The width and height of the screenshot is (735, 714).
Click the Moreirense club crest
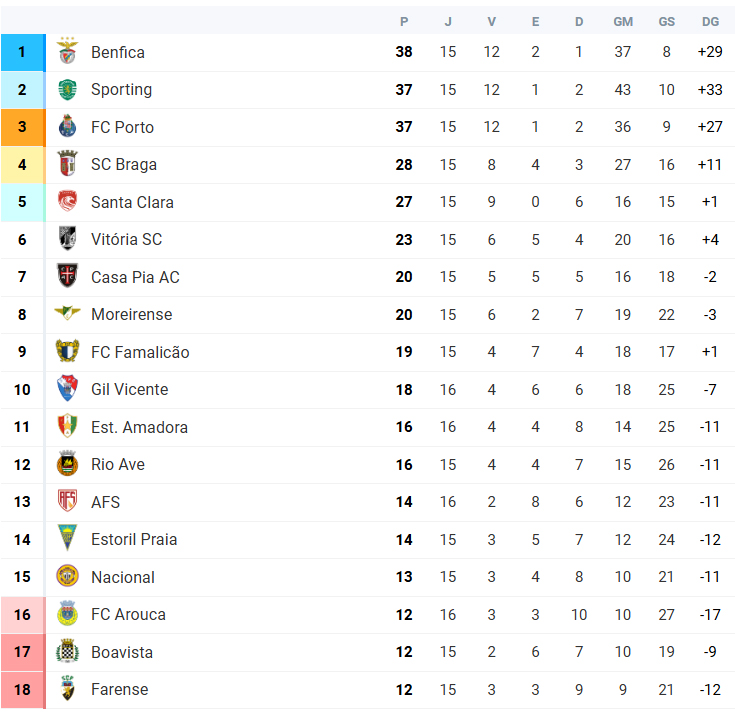pyautogui.click(x=68, y=313)
